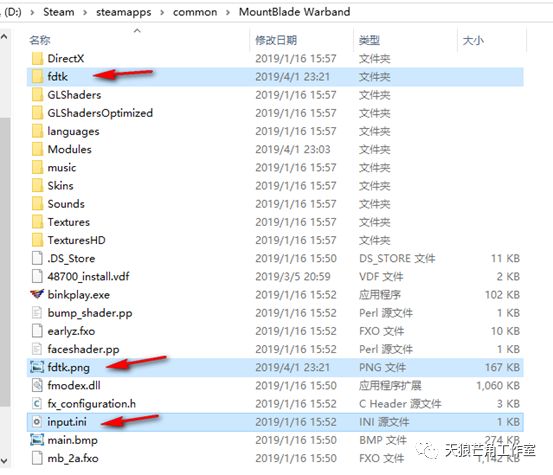Expand breadcrumb chevron after steamapps
The width and height of the screenshot is (553, 475).
(x=162, y=12)
